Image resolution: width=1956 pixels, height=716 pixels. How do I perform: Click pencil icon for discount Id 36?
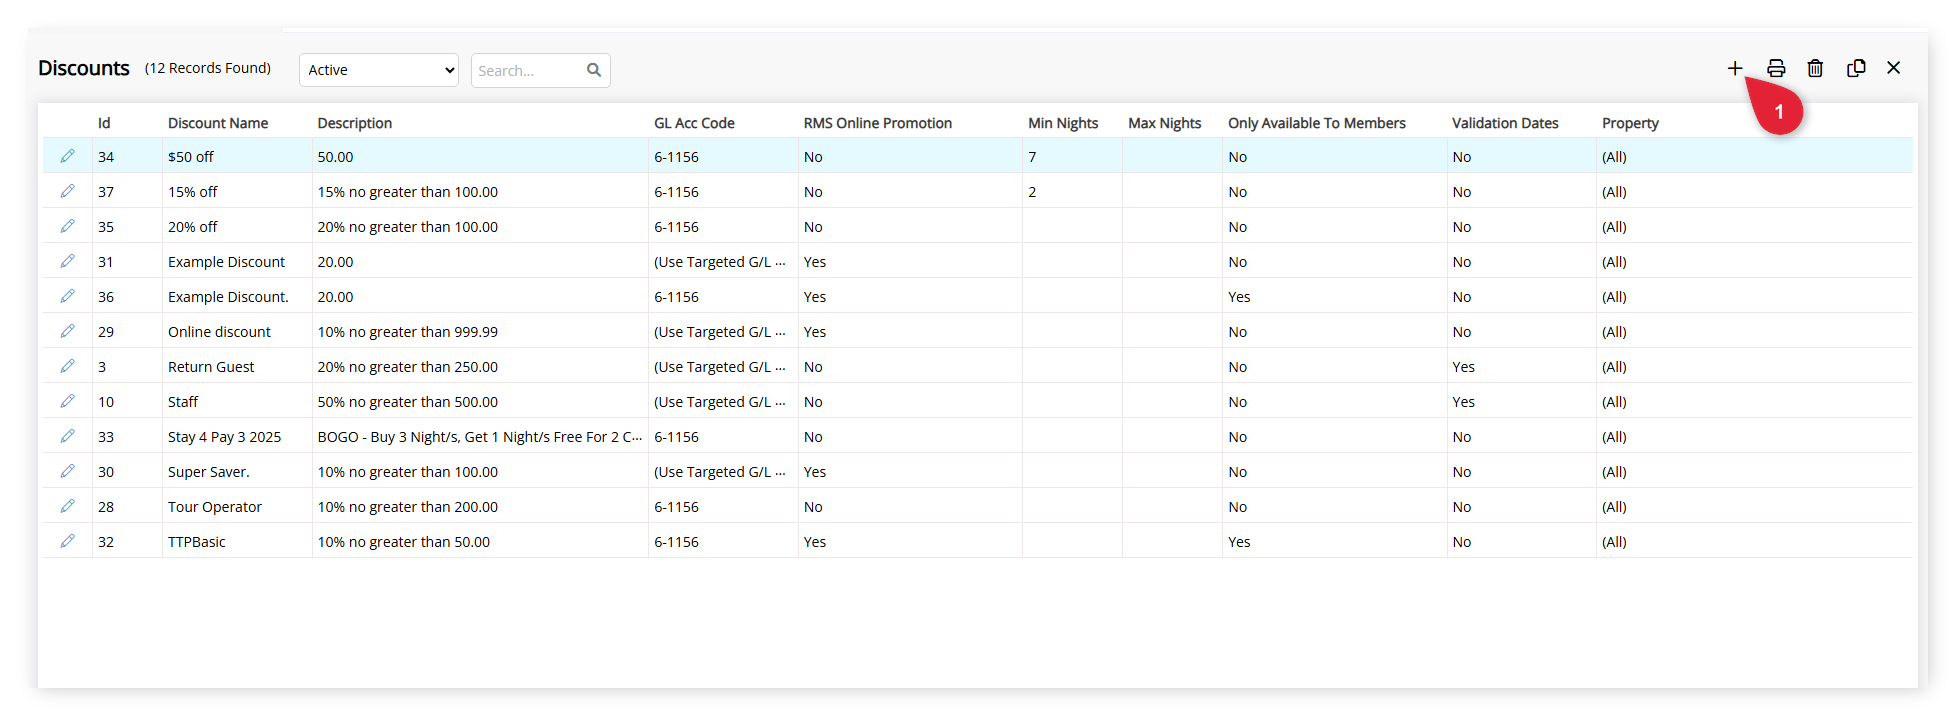coord(67,296)
